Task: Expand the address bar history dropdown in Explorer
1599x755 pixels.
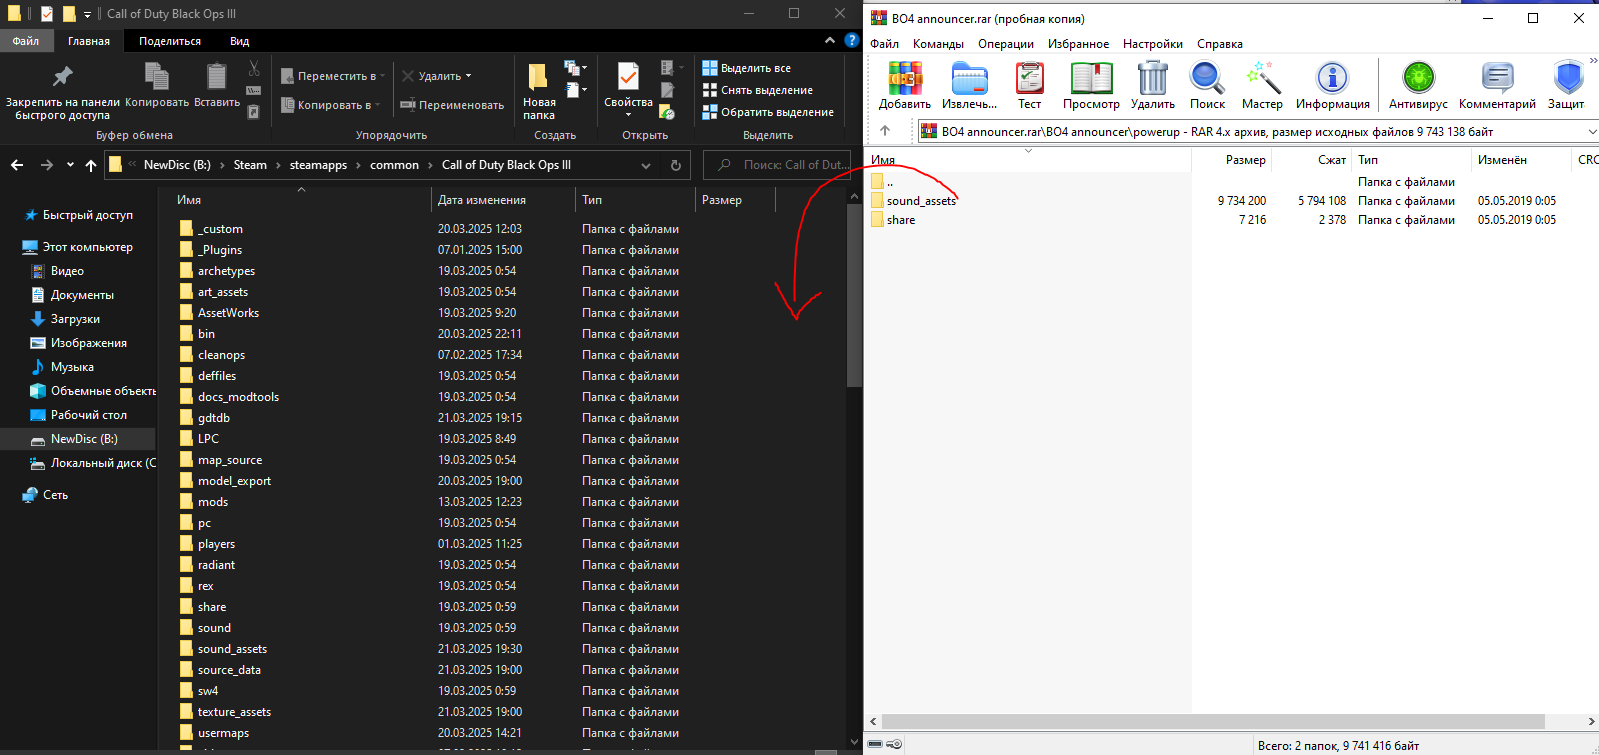Action: tap(646, 165)
